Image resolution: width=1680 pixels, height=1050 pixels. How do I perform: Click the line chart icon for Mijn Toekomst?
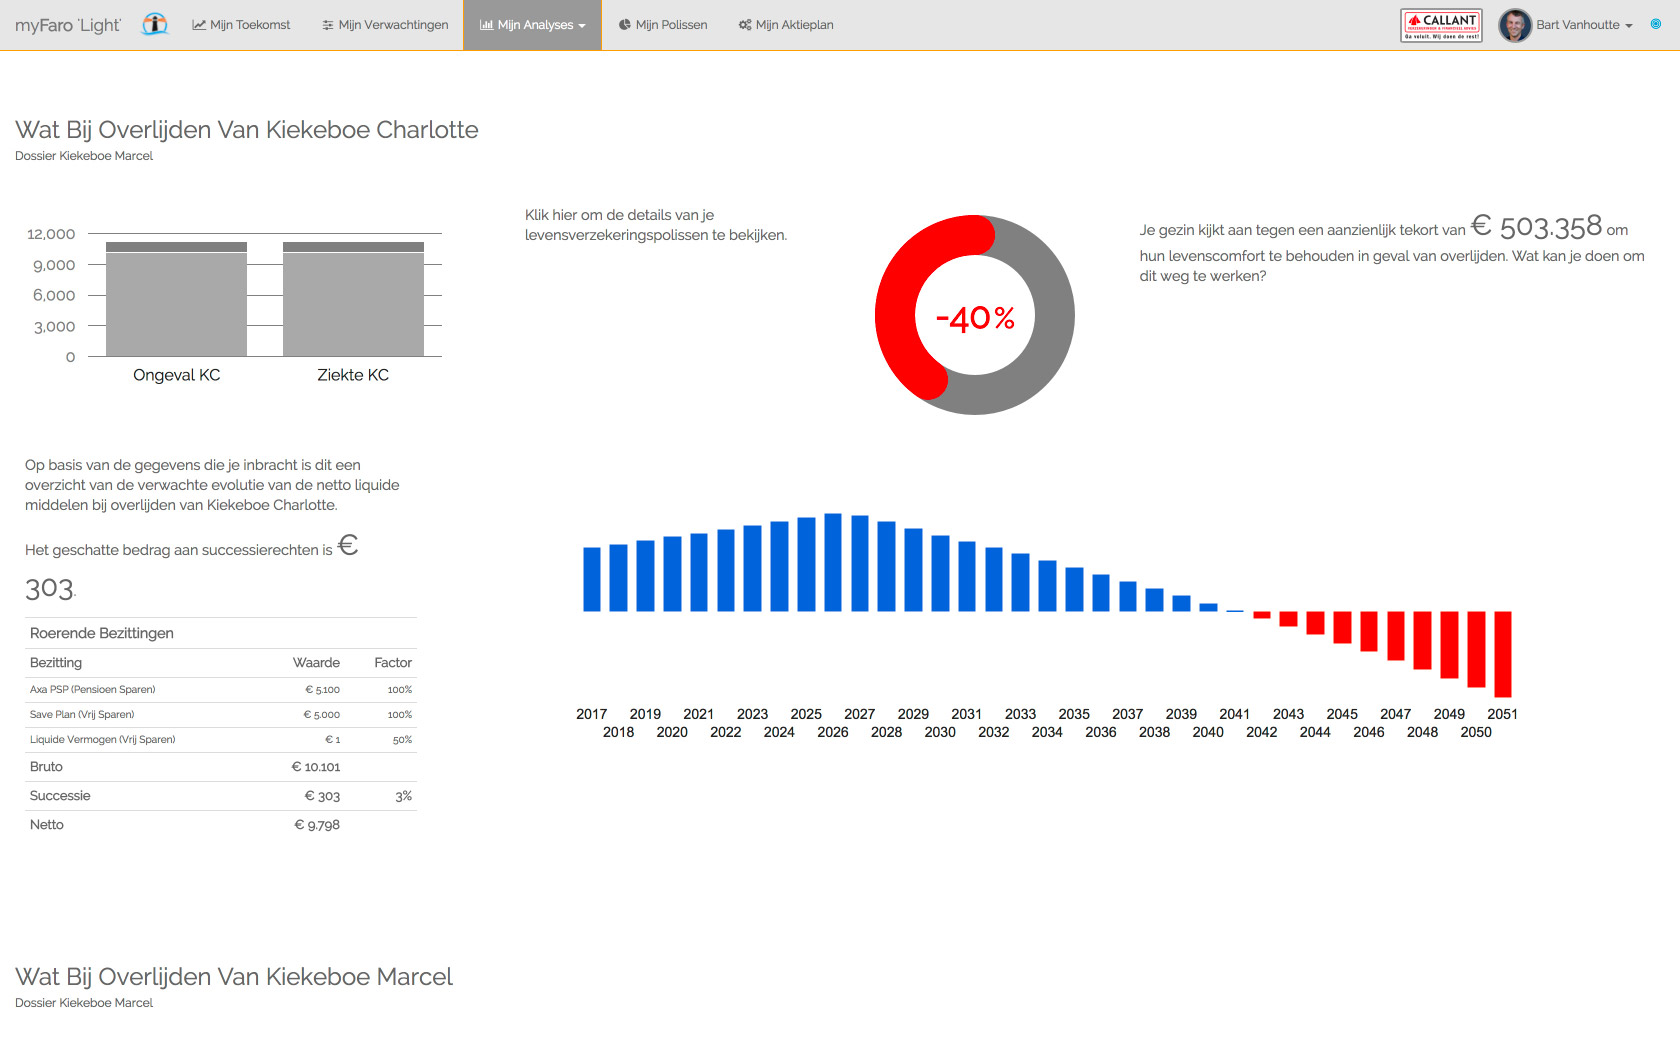point(199,25)
